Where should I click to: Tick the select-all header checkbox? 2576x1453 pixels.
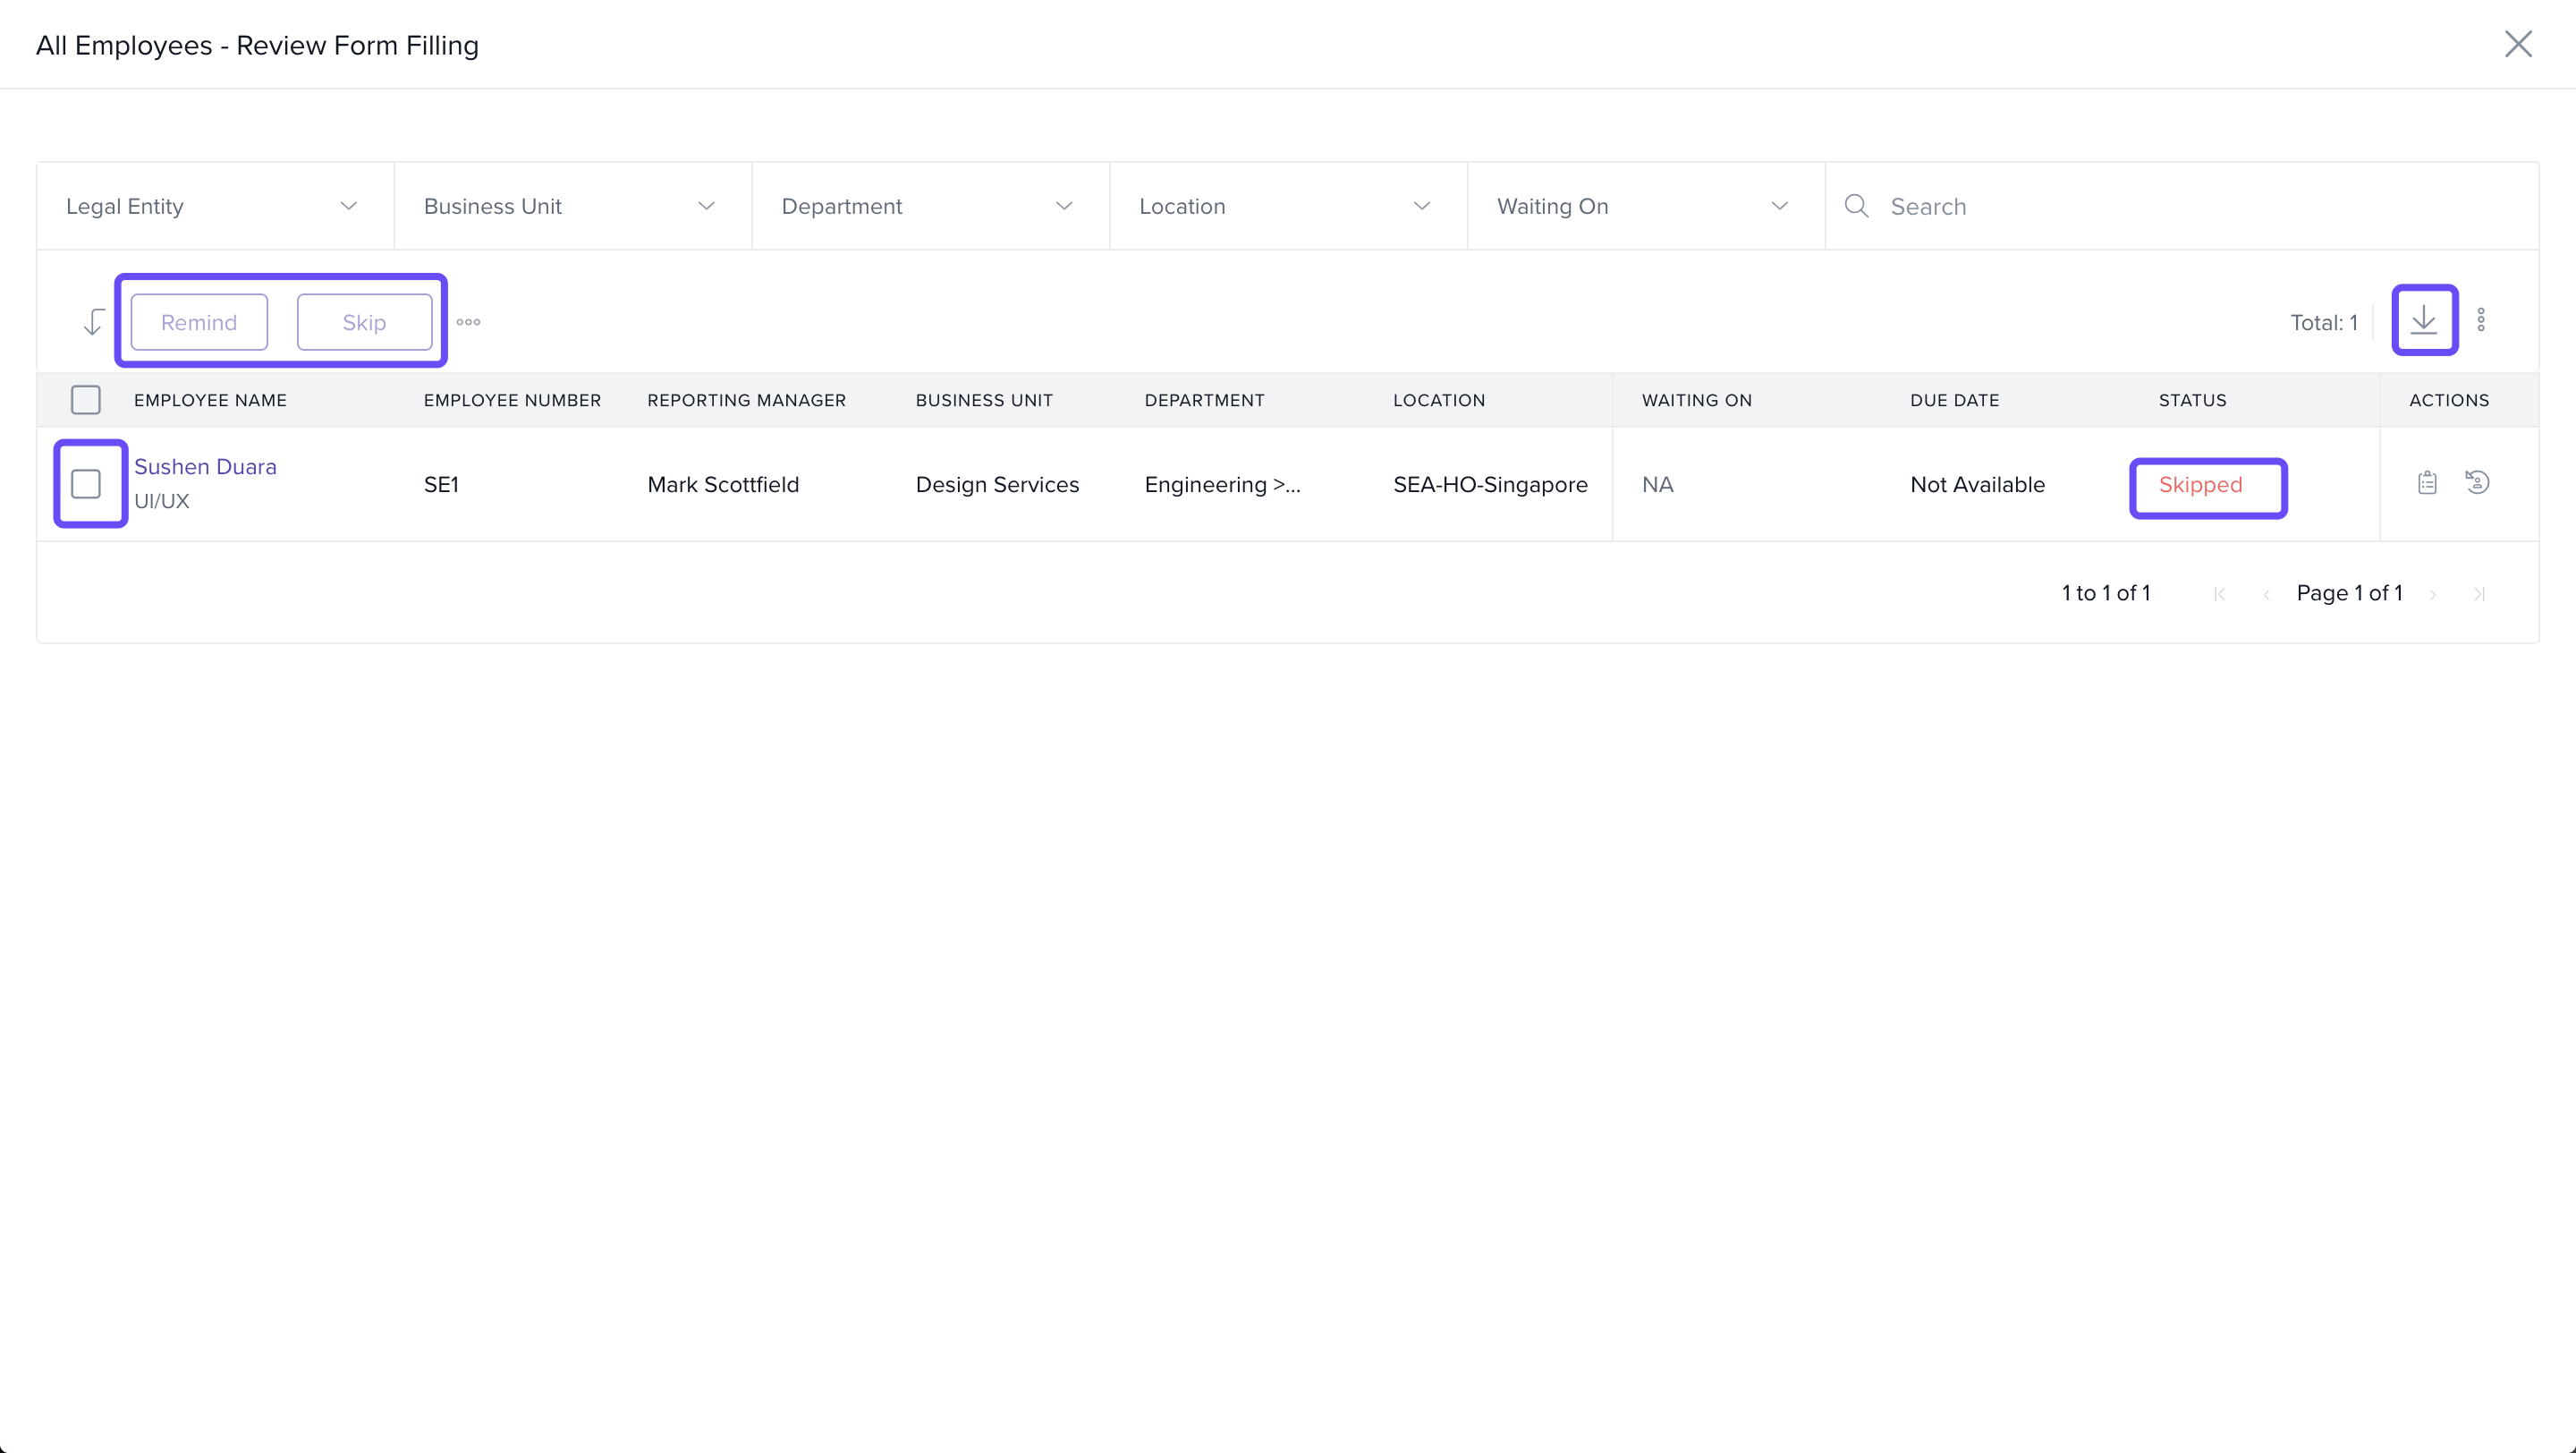(x=86, y=400)
